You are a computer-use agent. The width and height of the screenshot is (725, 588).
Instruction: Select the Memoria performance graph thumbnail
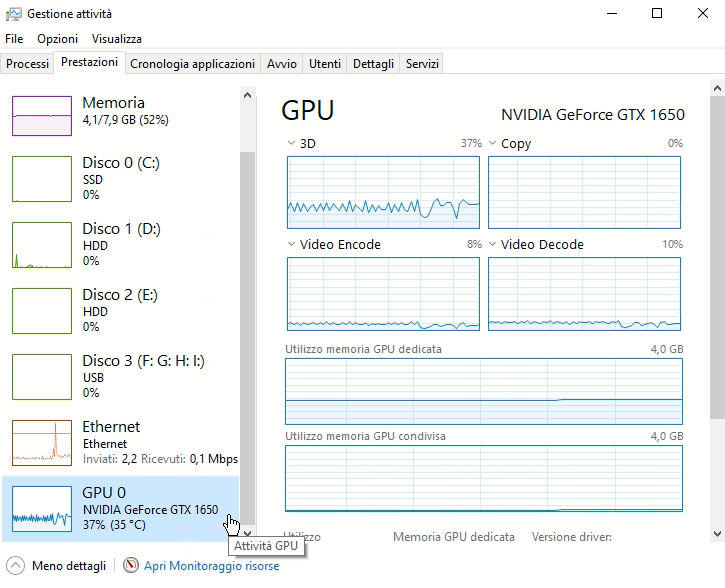[42, 116]
